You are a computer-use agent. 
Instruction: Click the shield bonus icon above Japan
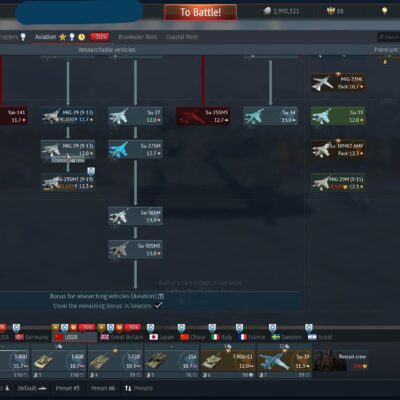pyautogui.click(x=150, y=328)
